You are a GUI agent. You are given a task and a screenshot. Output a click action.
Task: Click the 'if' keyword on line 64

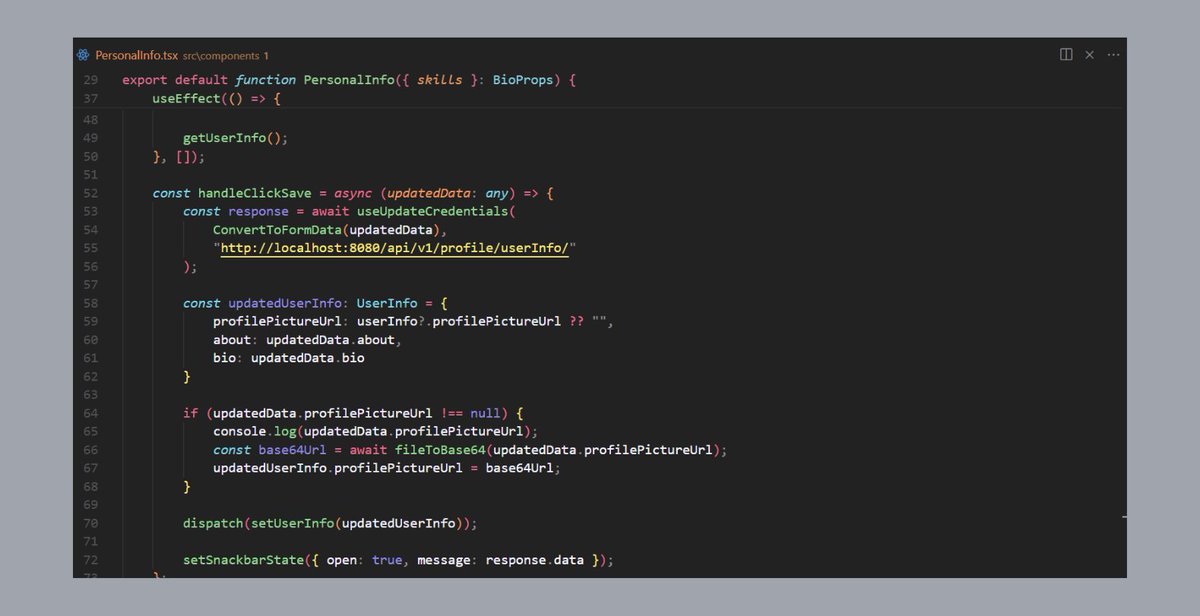(190, 413)
